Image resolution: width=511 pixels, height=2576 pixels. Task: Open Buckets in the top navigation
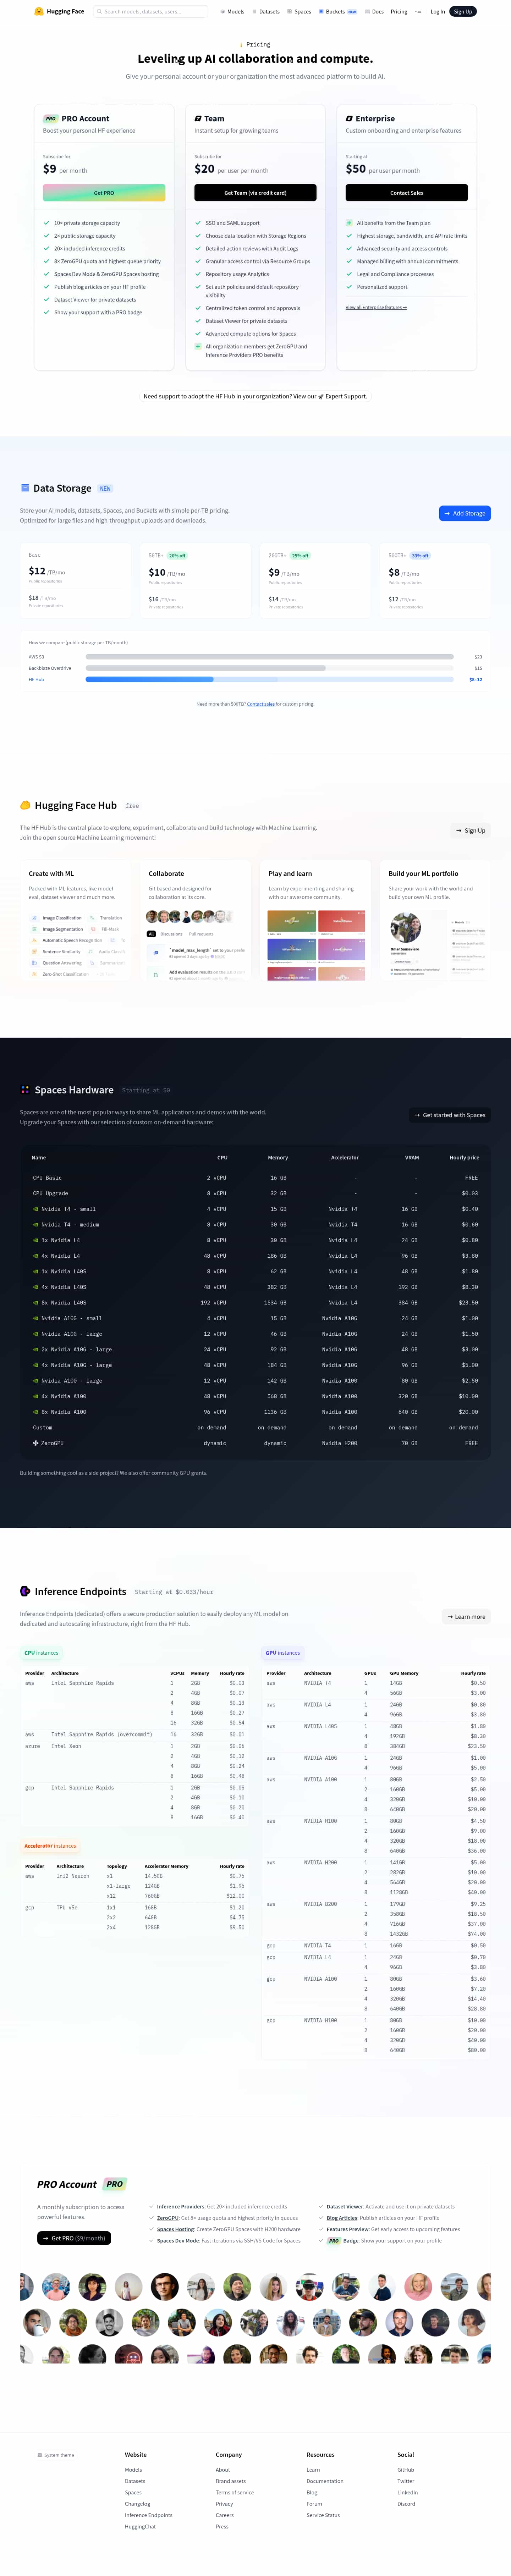[337, 12]
